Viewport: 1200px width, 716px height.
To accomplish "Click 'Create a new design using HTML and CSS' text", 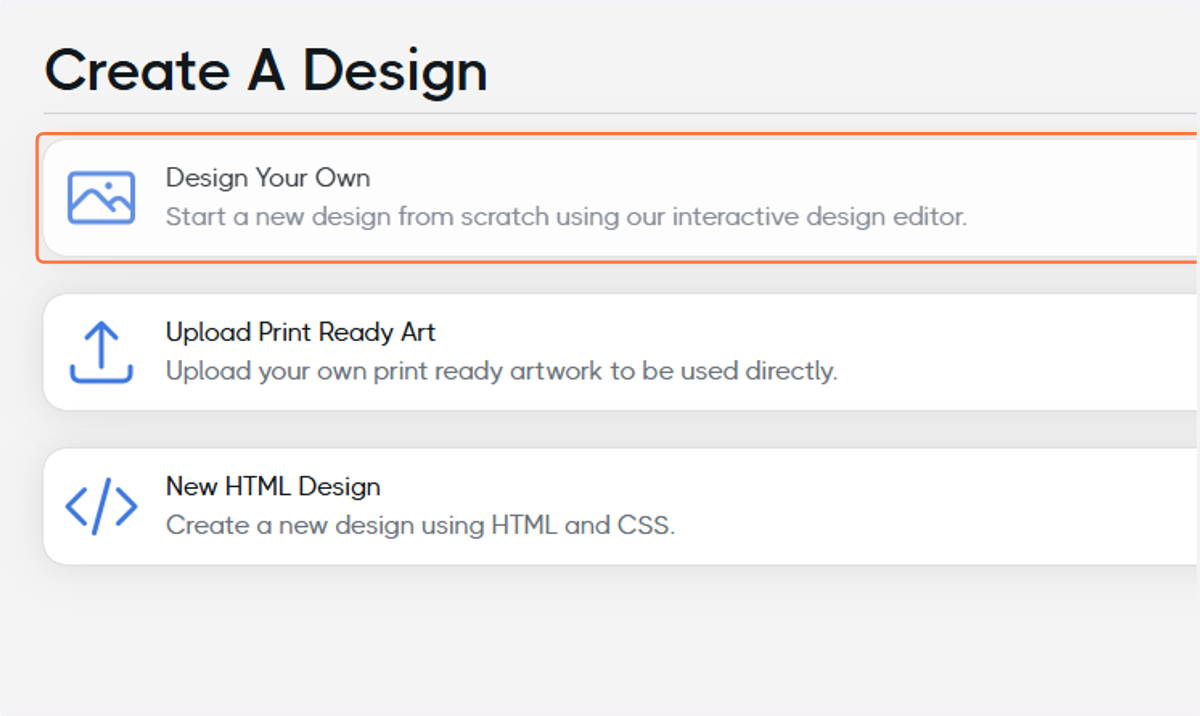I will click(420, 525).
